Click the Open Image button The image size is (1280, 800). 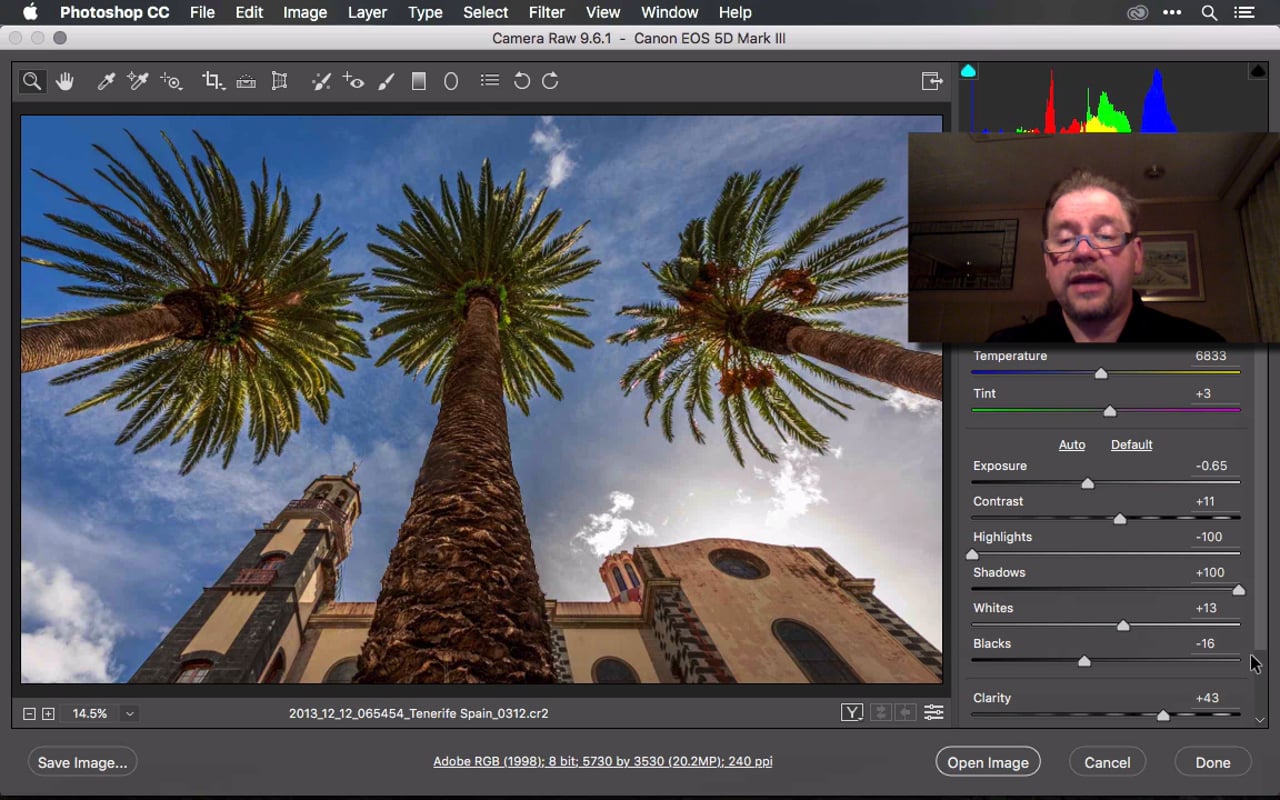pos(988,762)
